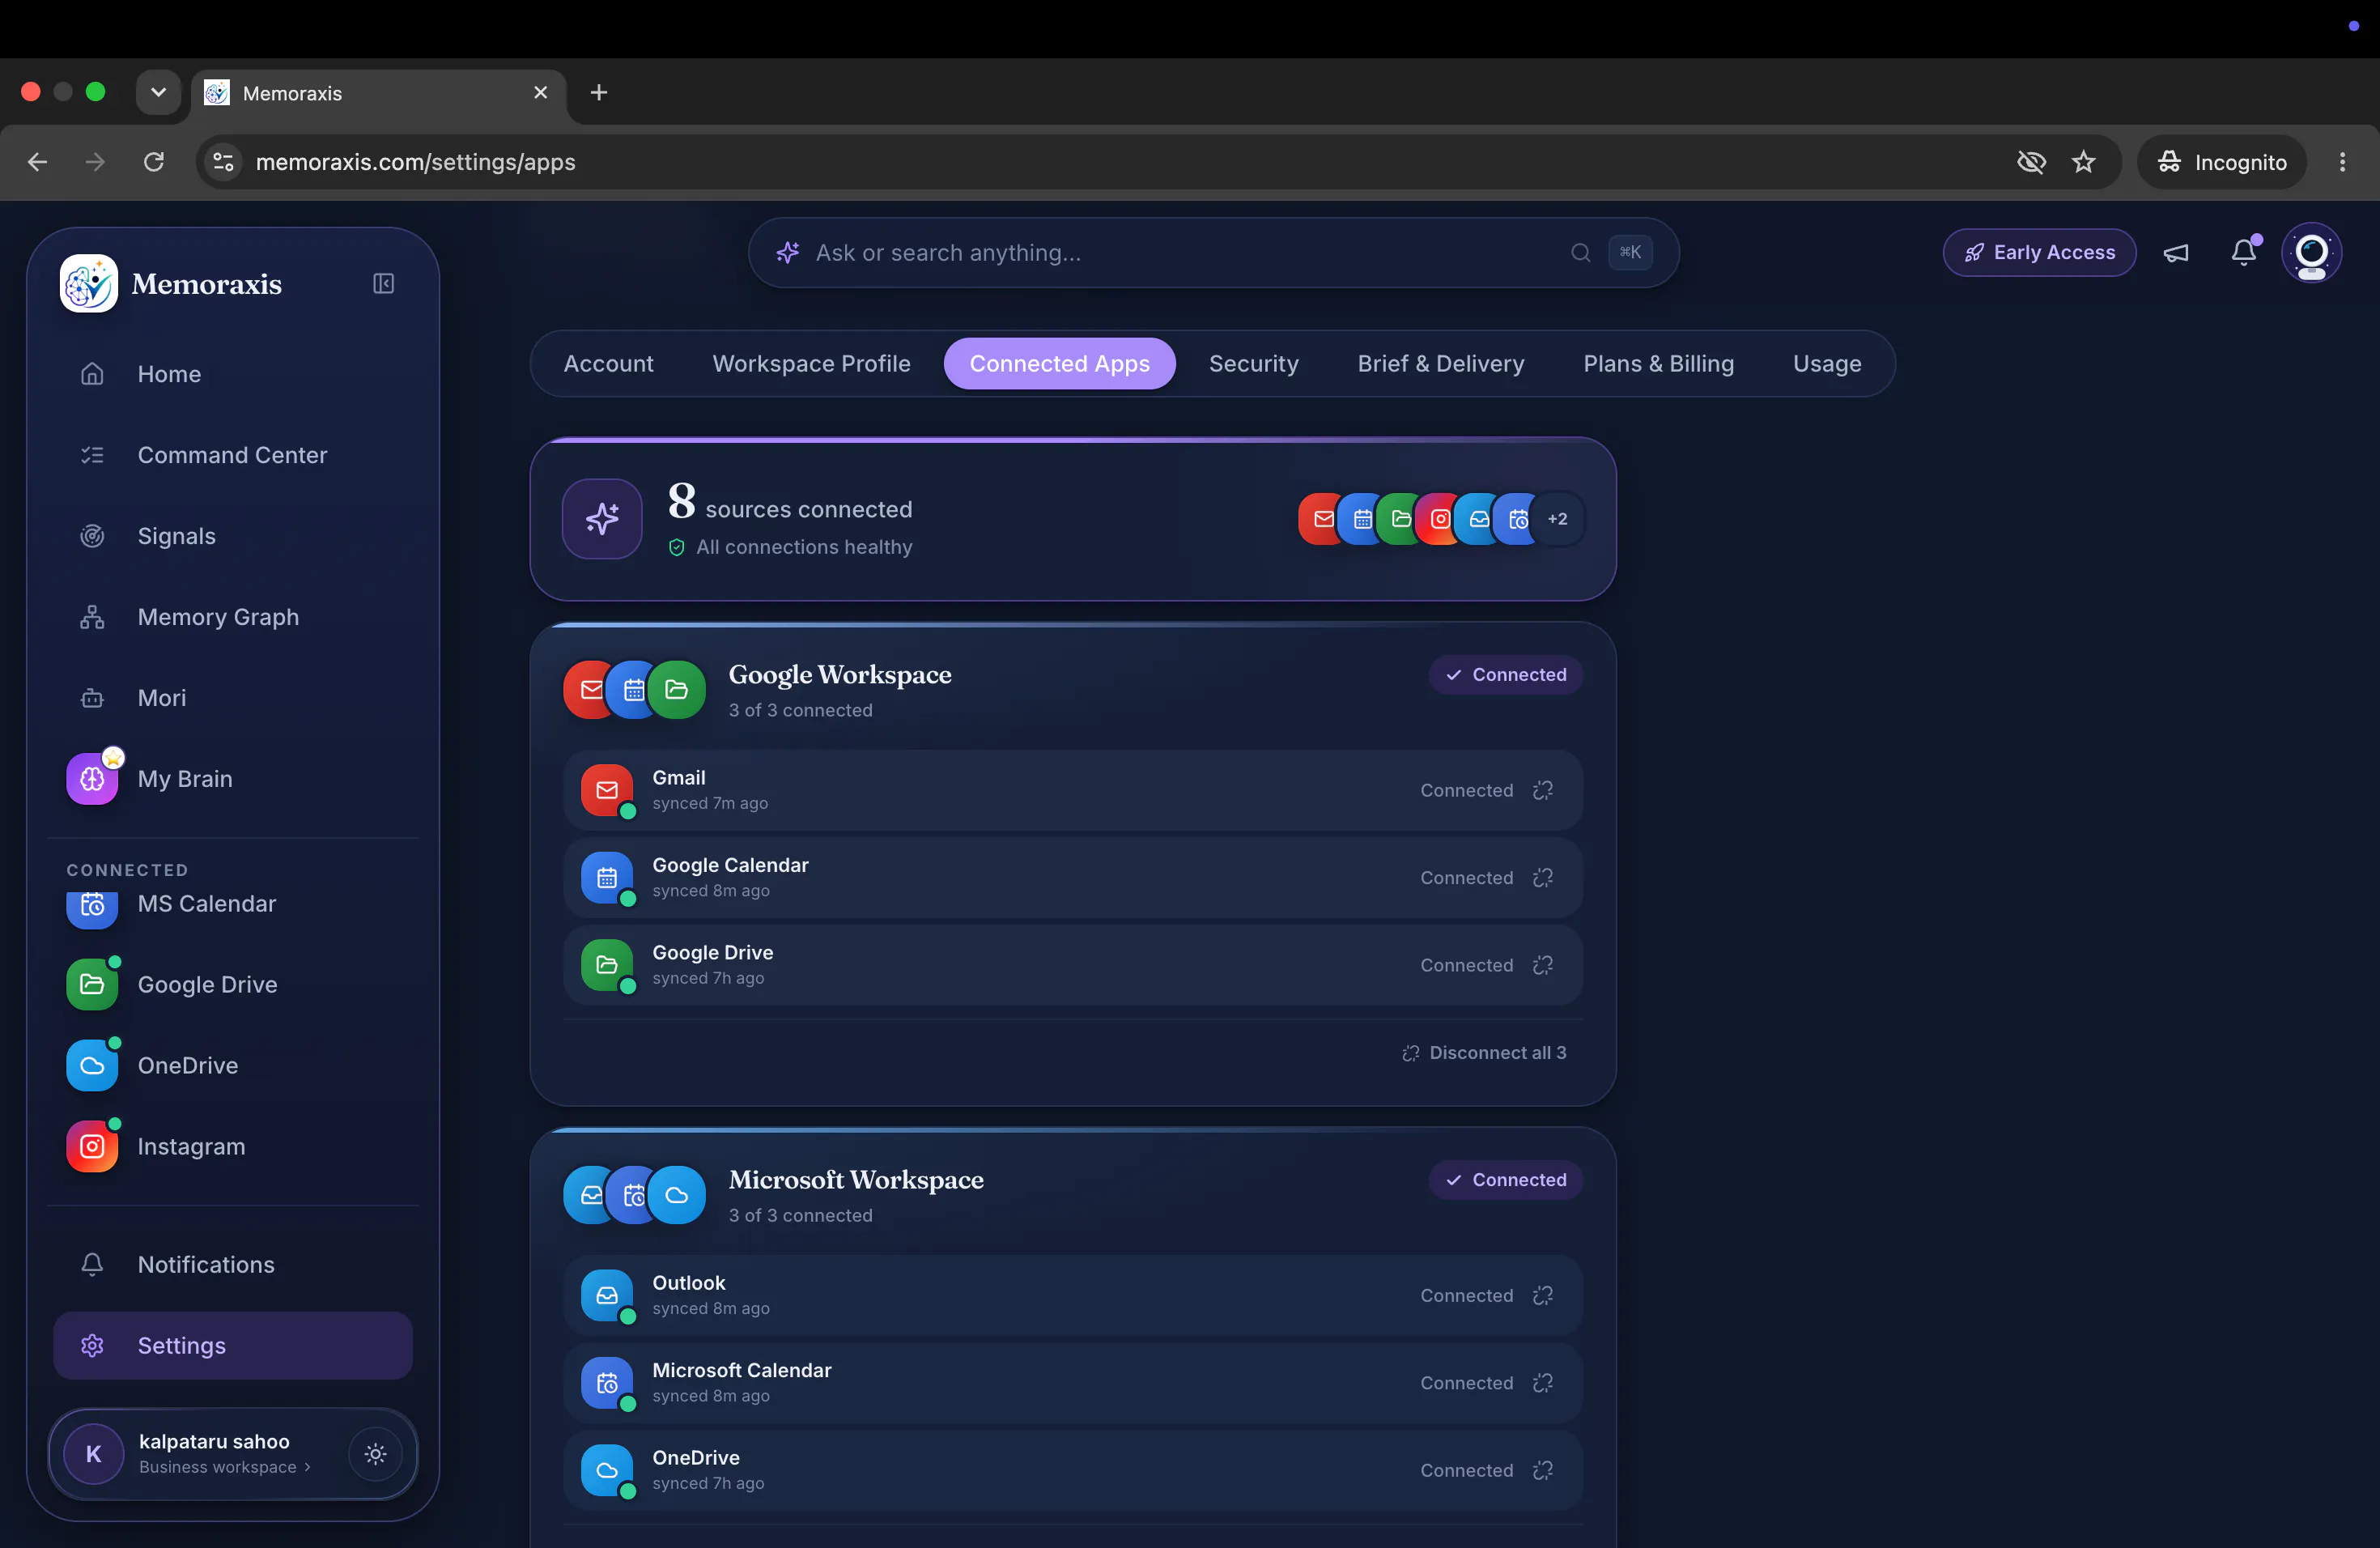The width and height of the screenshot is (2380, 1548).
Task: Open the browser tab search dropdown
Action: 158,93
